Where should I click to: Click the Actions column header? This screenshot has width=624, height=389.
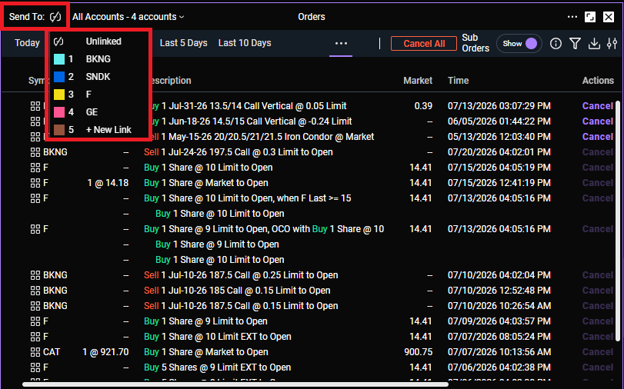click(x=598, y=80)
